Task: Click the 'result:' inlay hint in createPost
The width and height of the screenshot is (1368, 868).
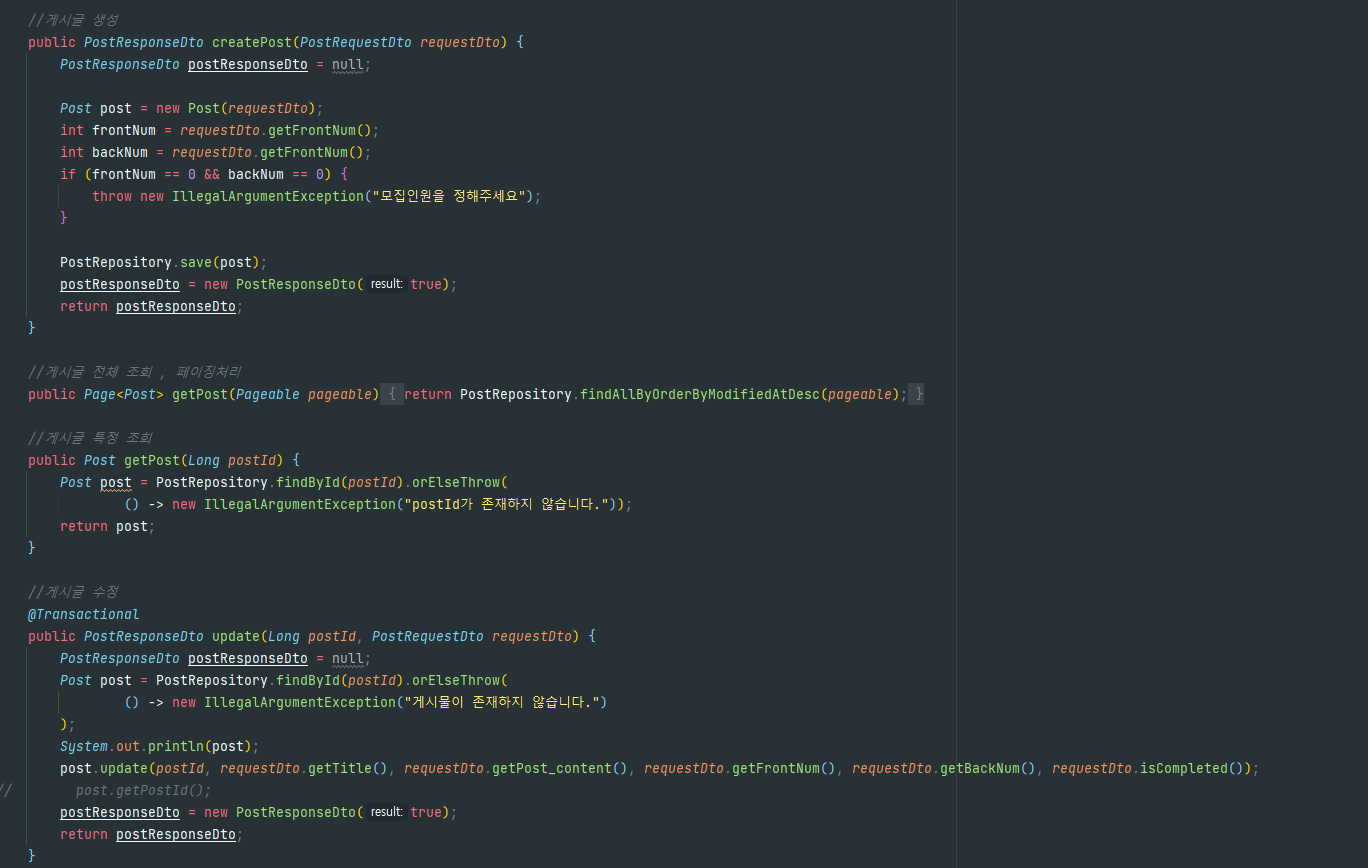Action: 386,284
